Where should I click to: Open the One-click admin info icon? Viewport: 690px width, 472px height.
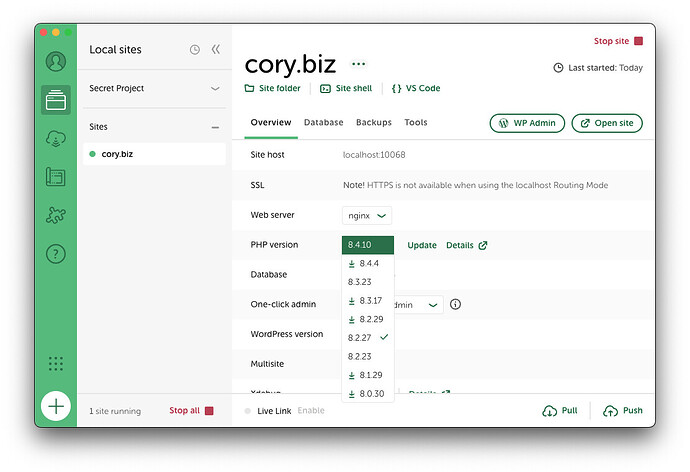(455, 304)
